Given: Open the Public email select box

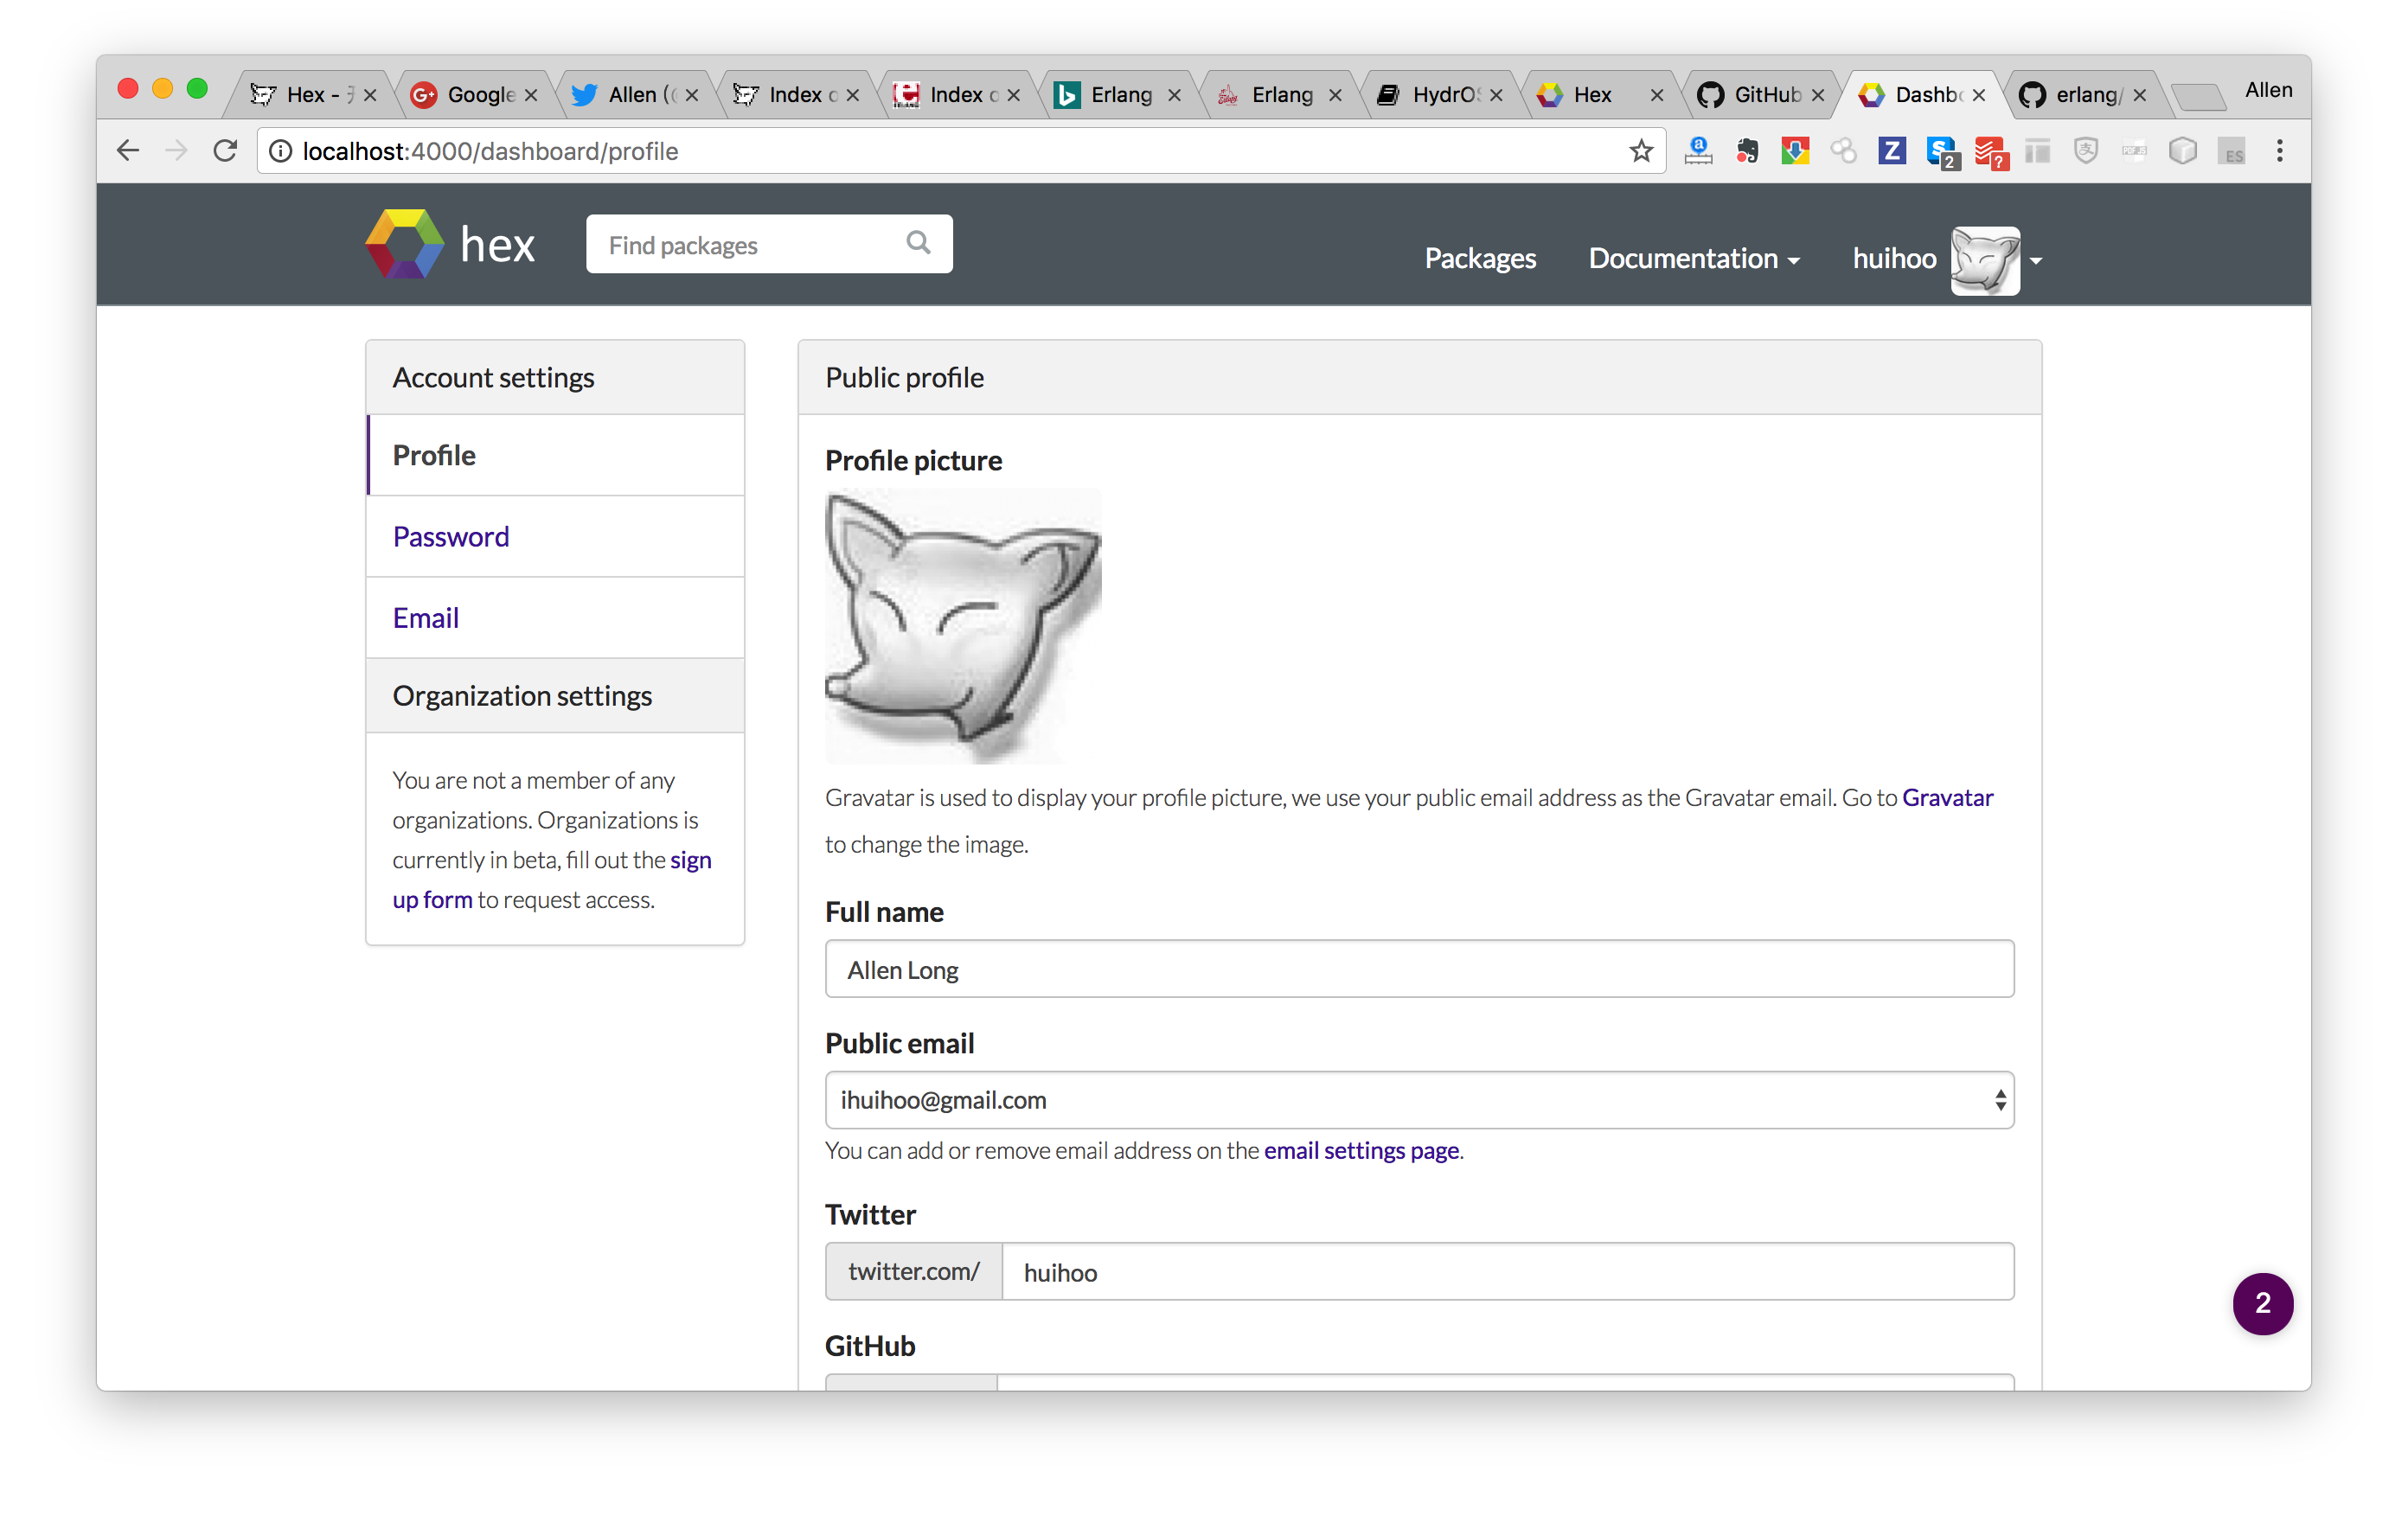Looking at the screenshot, I should point(1418,1100).
